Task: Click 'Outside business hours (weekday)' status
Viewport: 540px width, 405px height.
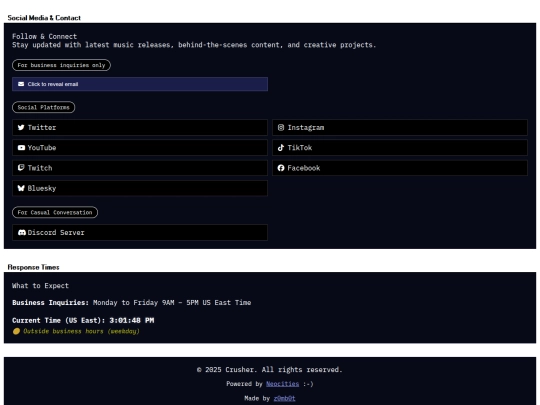Action: coord(81,331)
